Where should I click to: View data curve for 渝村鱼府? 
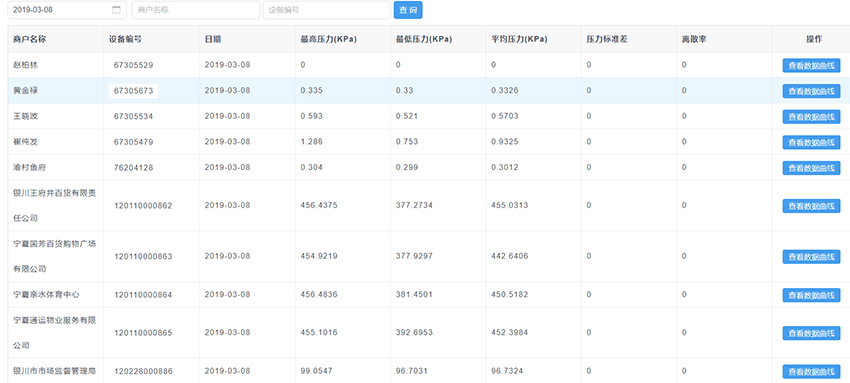pos(811,168)
